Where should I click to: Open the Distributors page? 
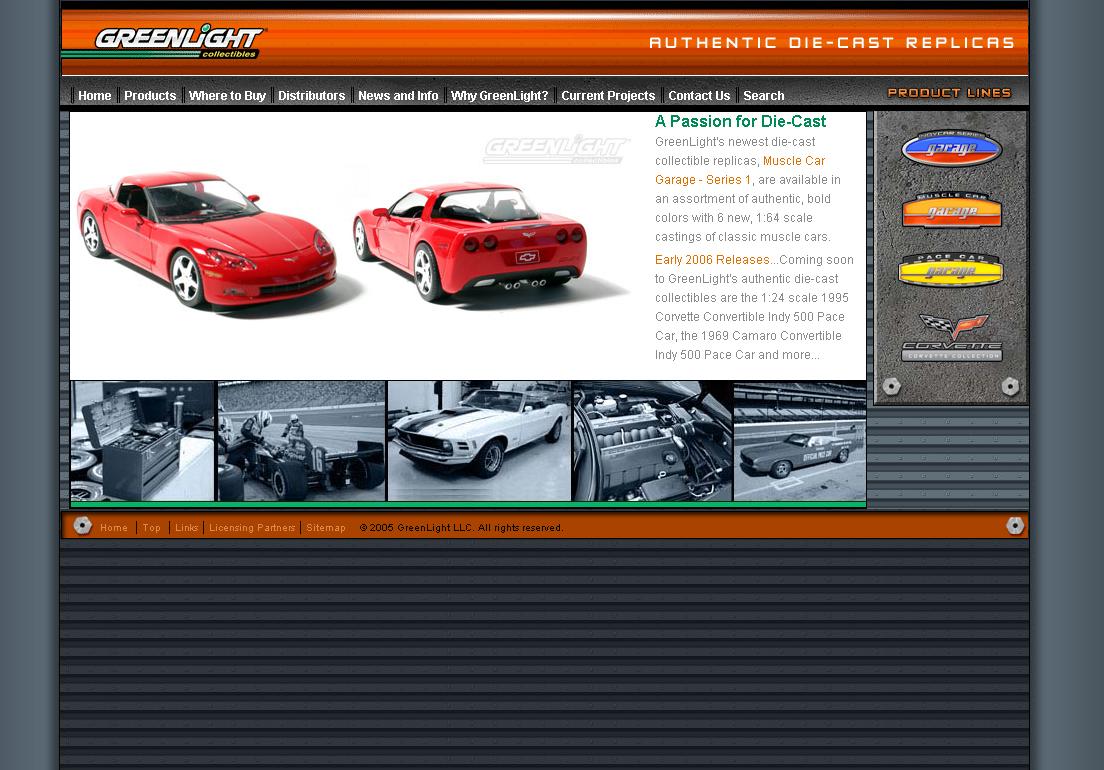coord(311,96)
